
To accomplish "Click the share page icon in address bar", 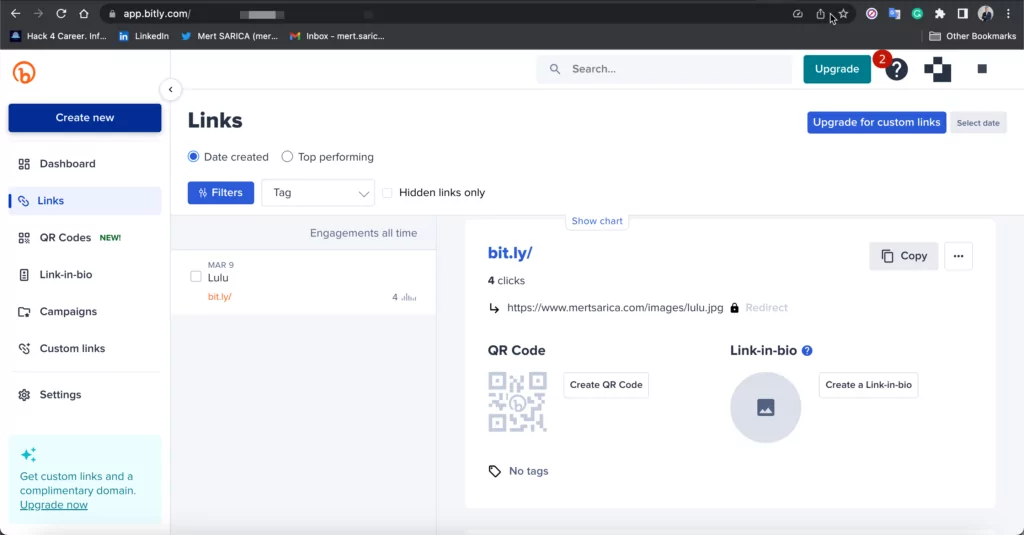I will pyautogui.click(x=820, y=14).
